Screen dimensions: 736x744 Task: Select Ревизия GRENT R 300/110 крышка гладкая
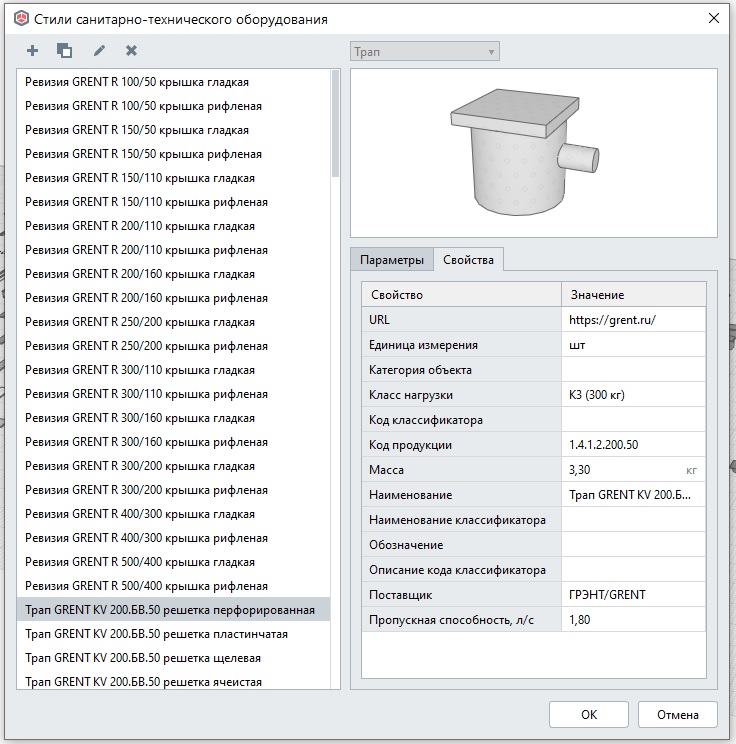[x=174, y=370]
